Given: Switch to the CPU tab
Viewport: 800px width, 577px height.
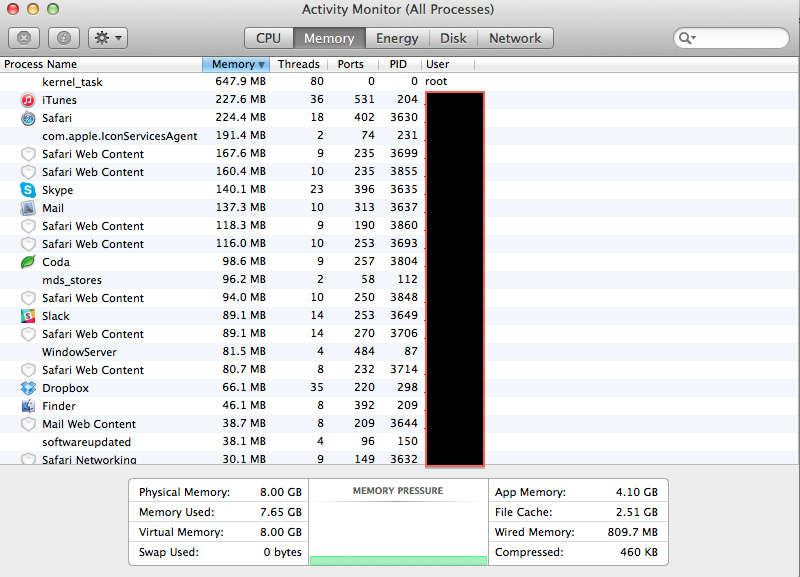Looking at the screenshot, I should [269, 38].
